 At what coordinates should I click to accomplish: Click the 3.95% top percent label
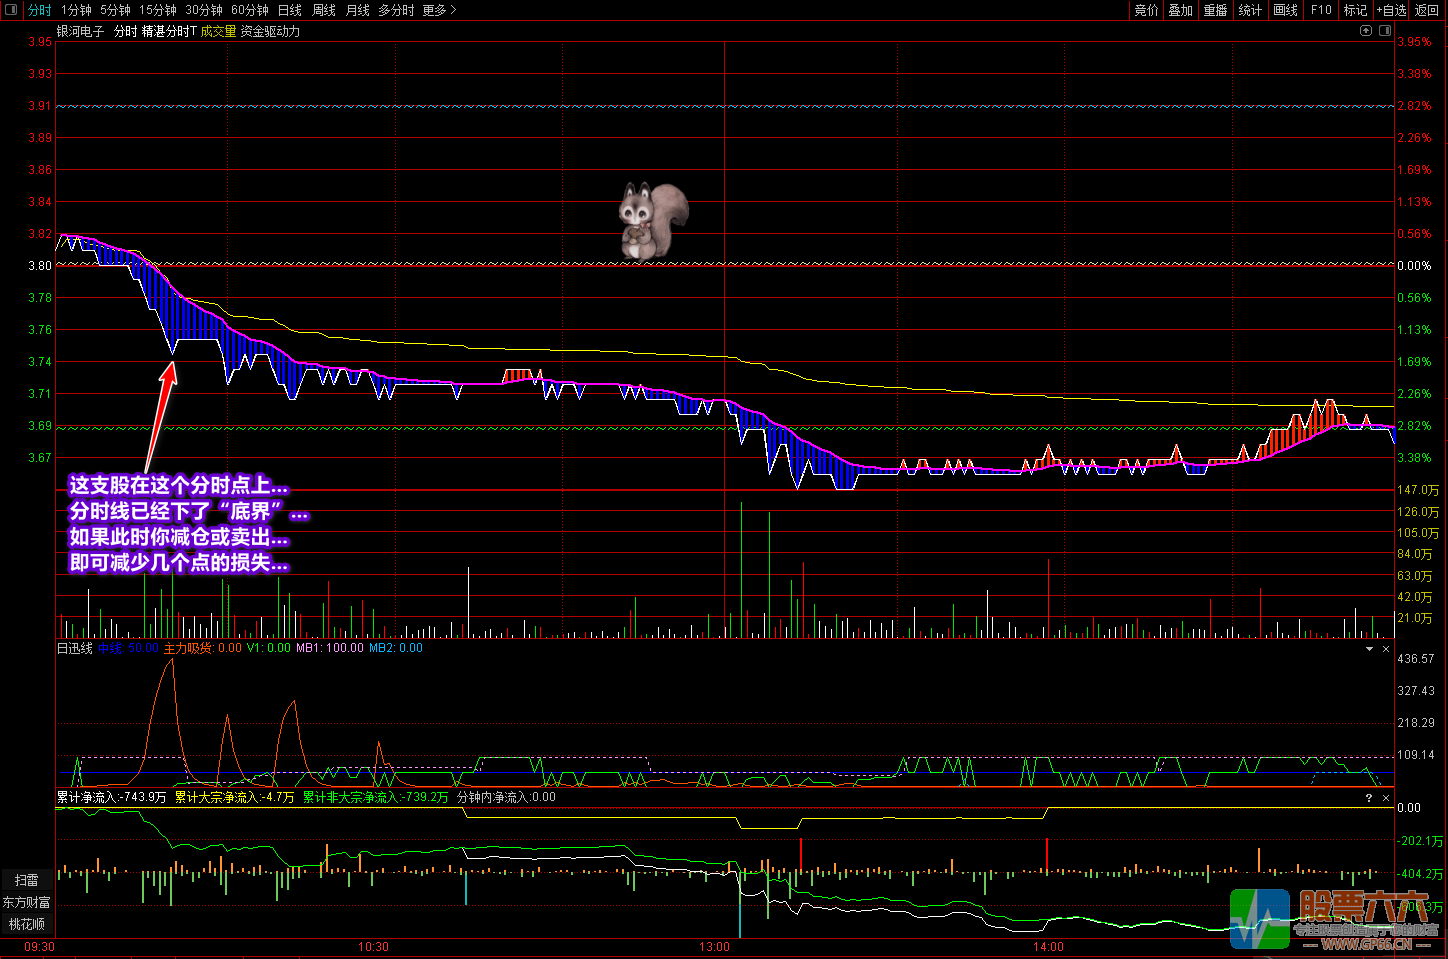[1415, 42]
